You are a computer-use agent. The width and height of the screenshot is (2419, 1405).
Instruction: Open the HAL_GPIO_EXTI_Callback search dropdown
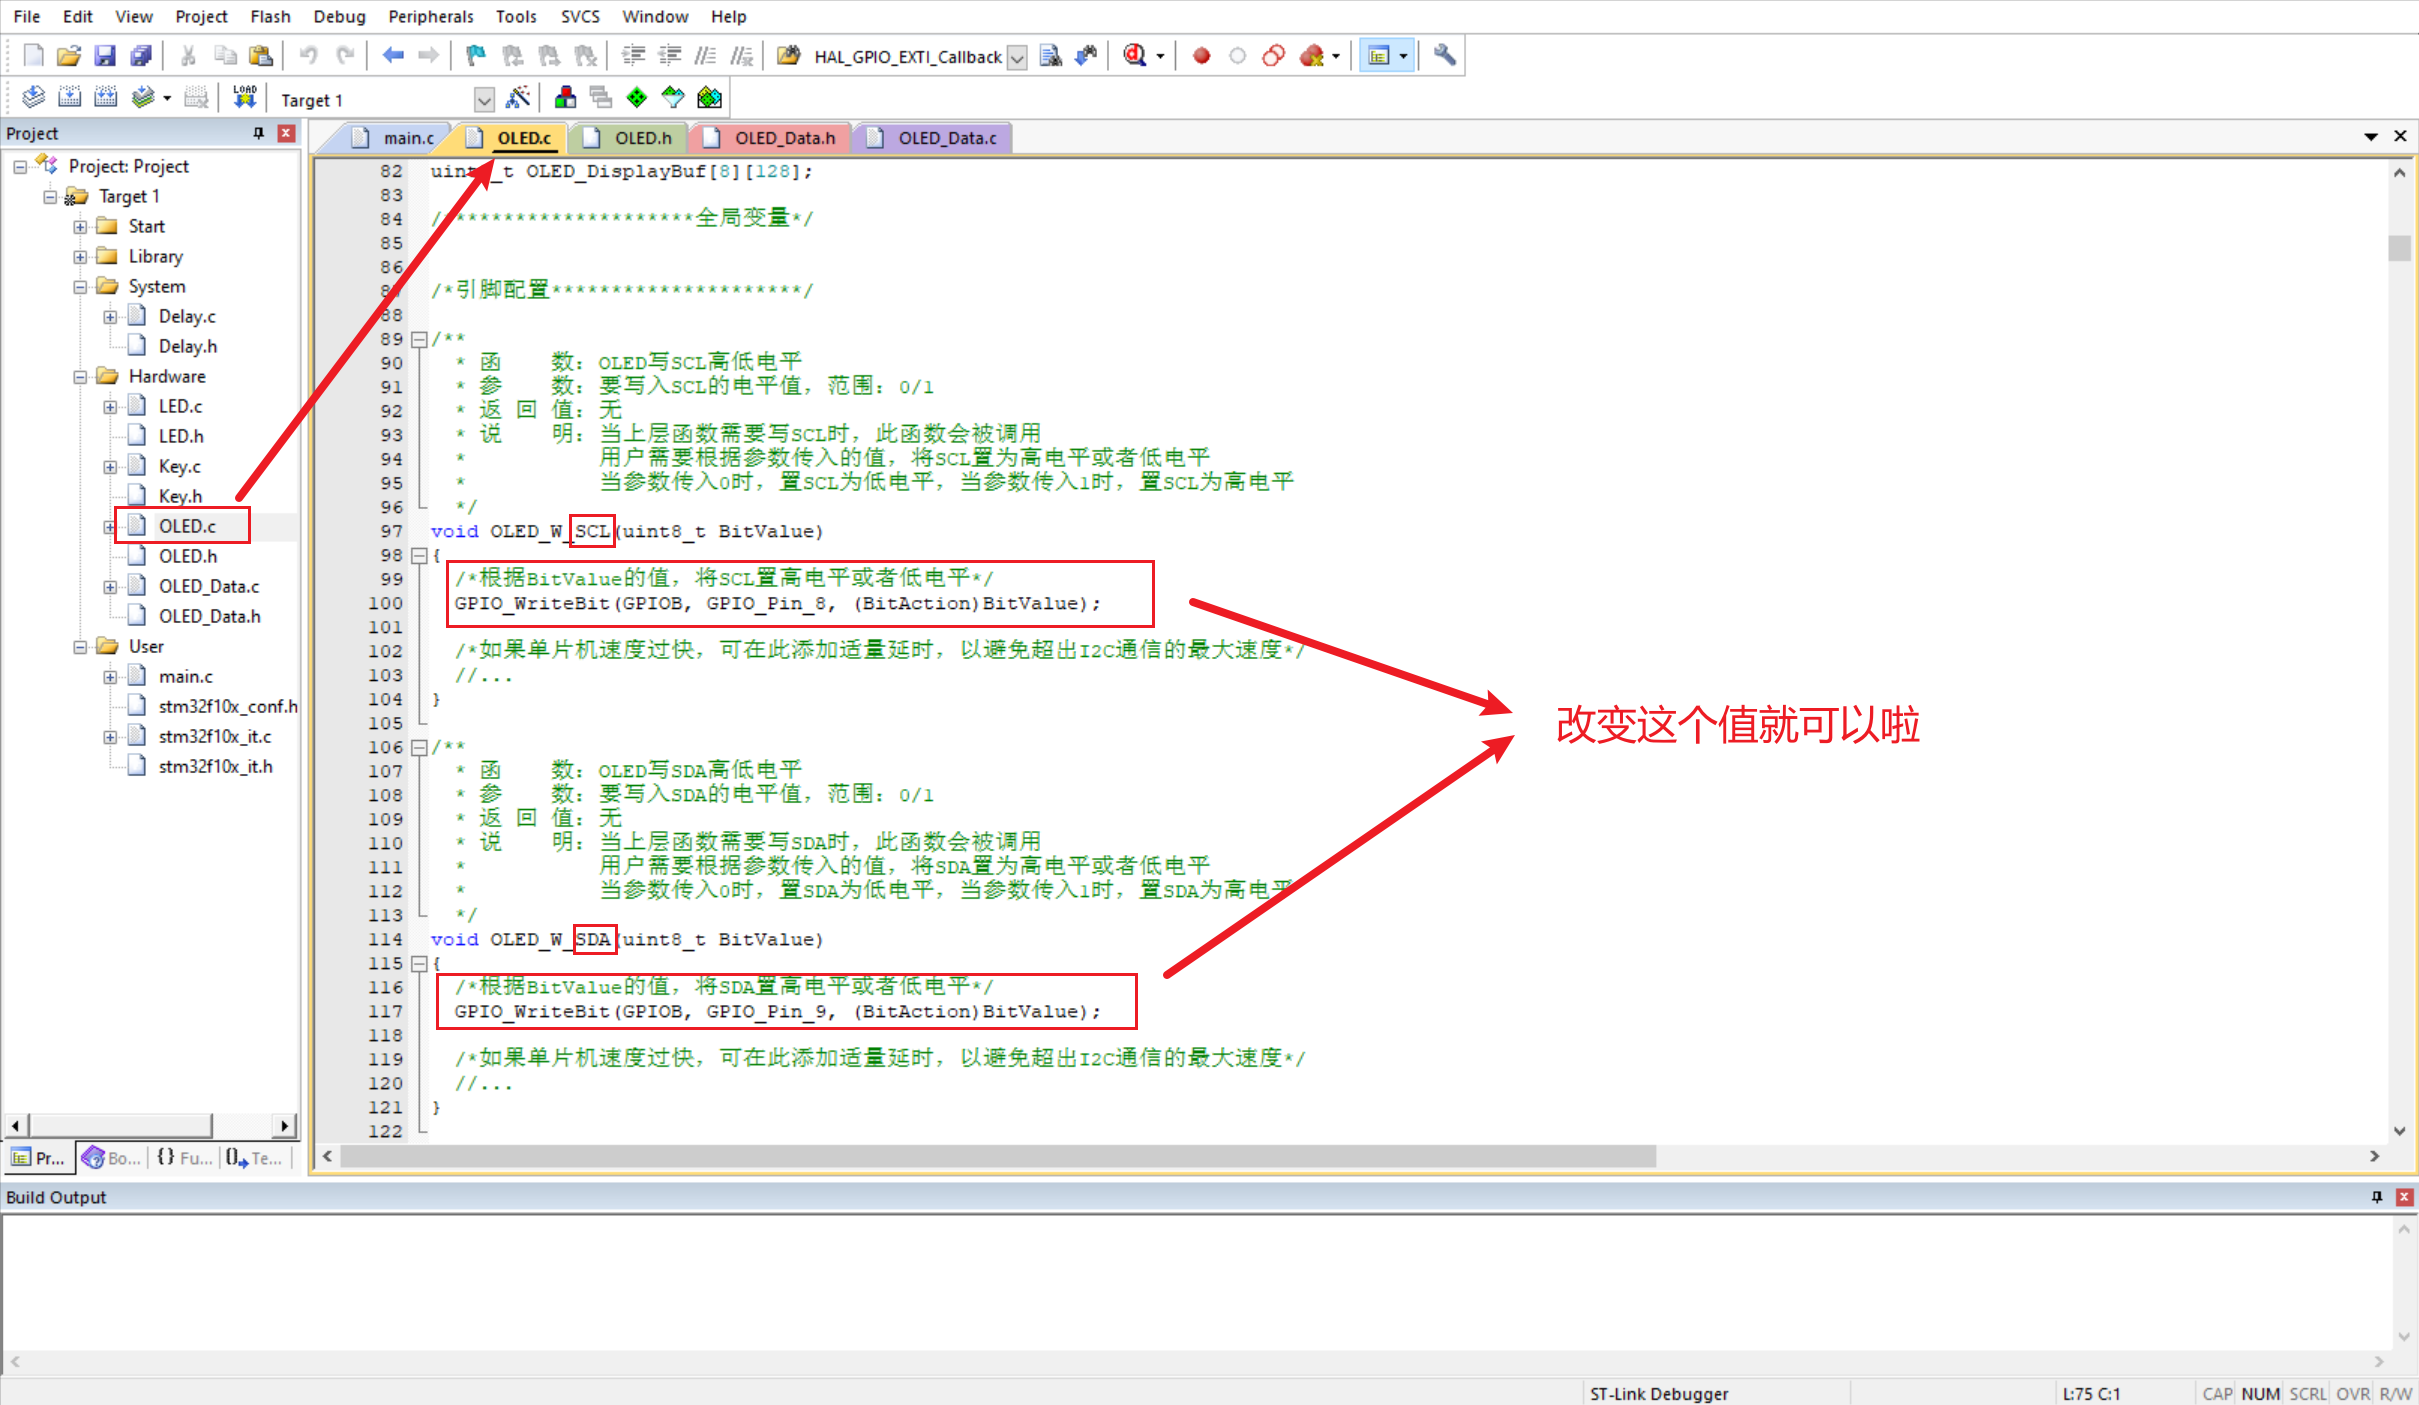(1017, 57)
